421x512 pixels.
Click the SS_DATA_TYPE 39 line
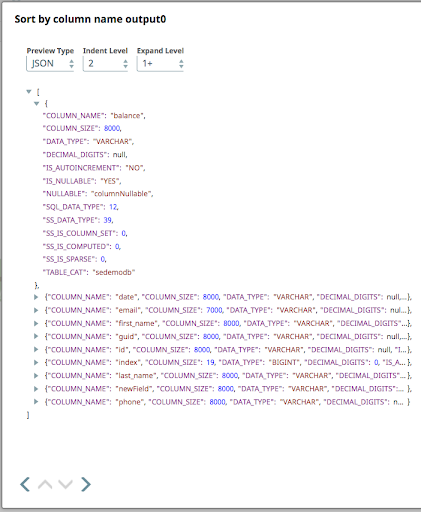[78, 220]
